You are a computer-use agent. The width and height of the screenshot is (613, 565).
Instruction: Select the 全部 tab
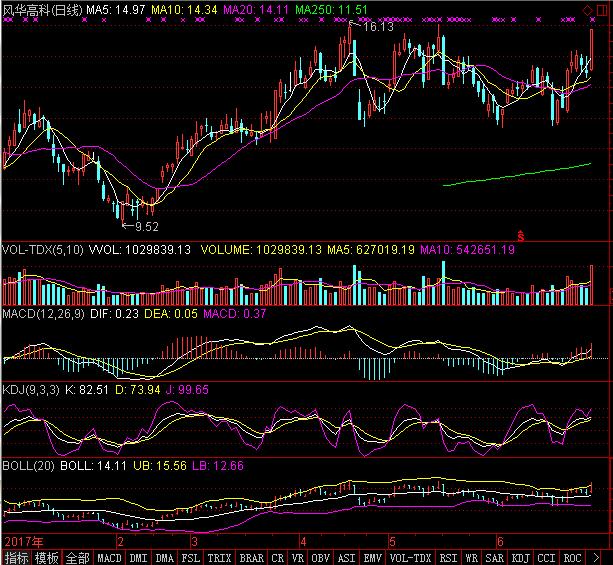point(77,558)
